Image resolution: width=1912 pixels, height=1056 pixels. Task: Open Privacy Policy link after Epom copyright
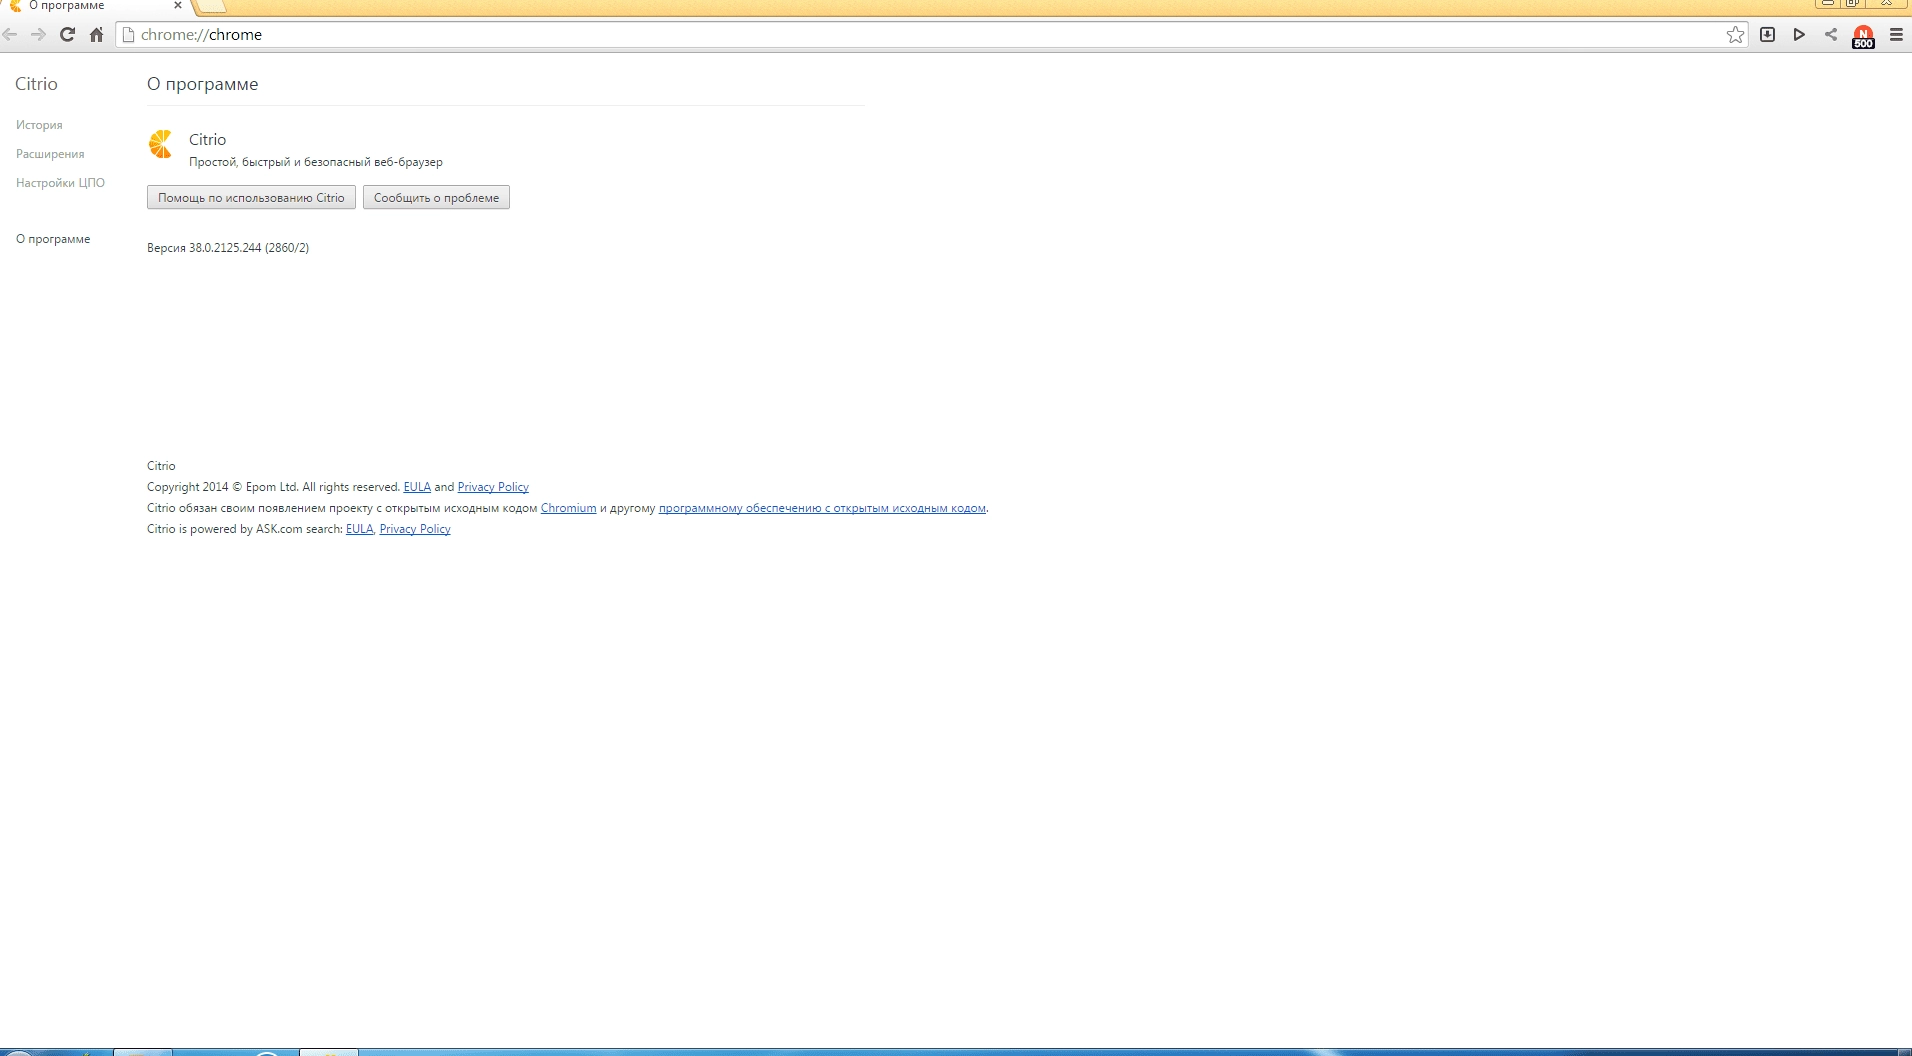coord(493,487)
